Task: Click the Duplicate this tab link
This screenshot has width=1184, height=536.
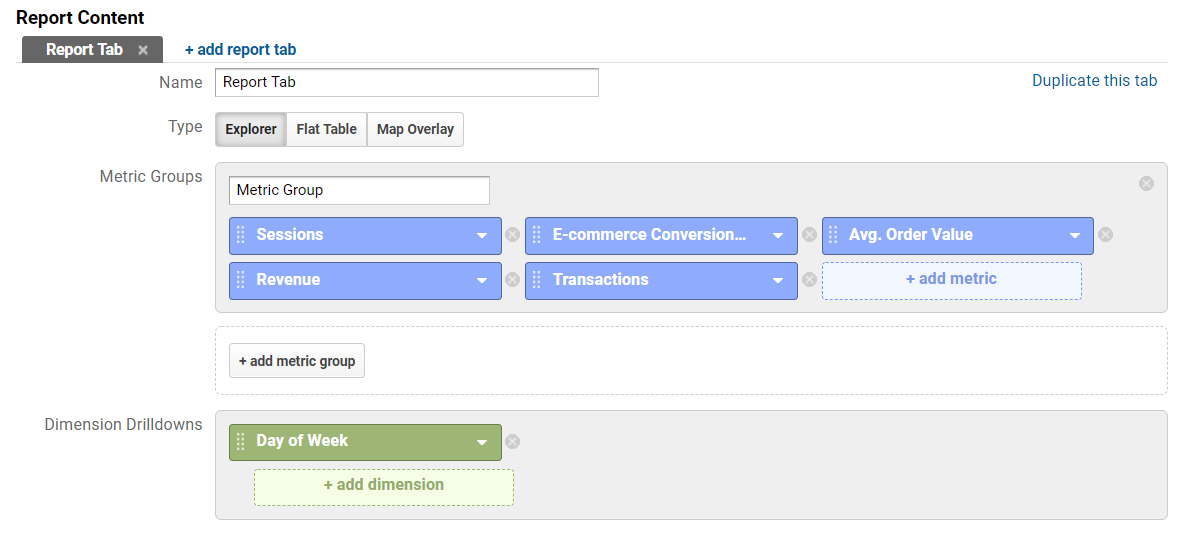Action: (x=1094, y=81)
